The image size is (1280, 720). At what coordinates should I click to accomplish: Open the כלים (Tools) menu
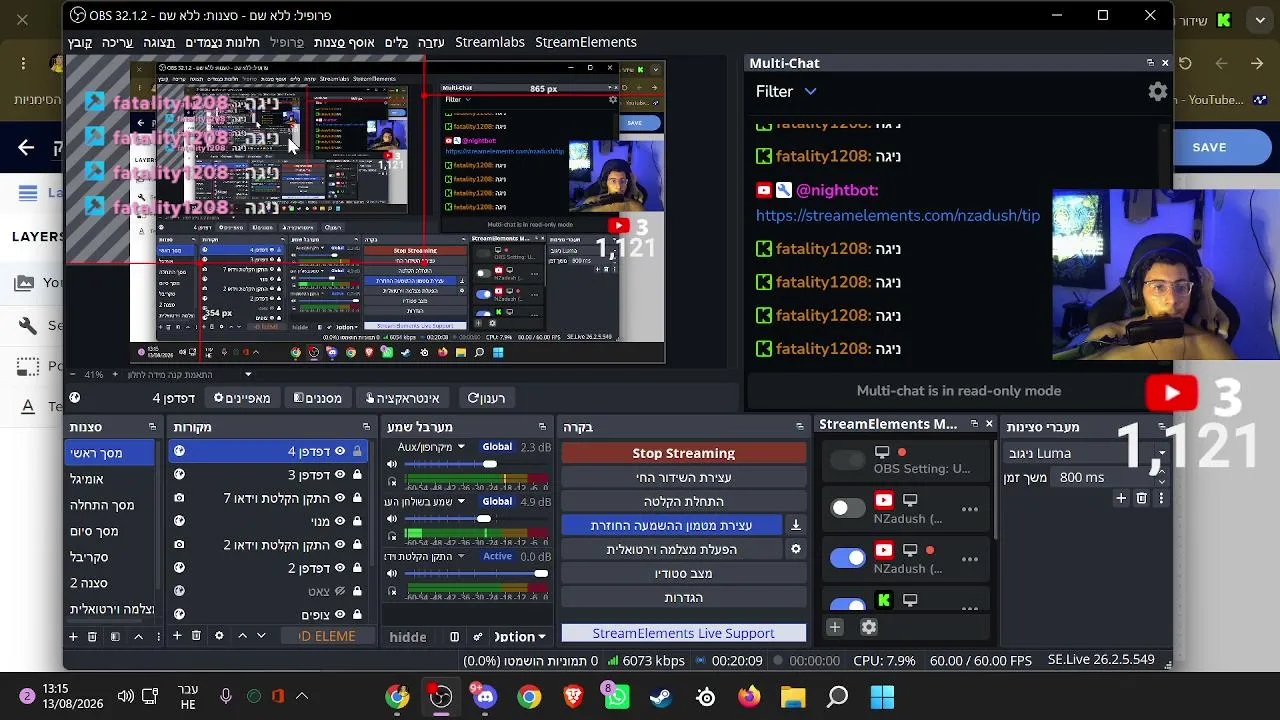point(397,42)
